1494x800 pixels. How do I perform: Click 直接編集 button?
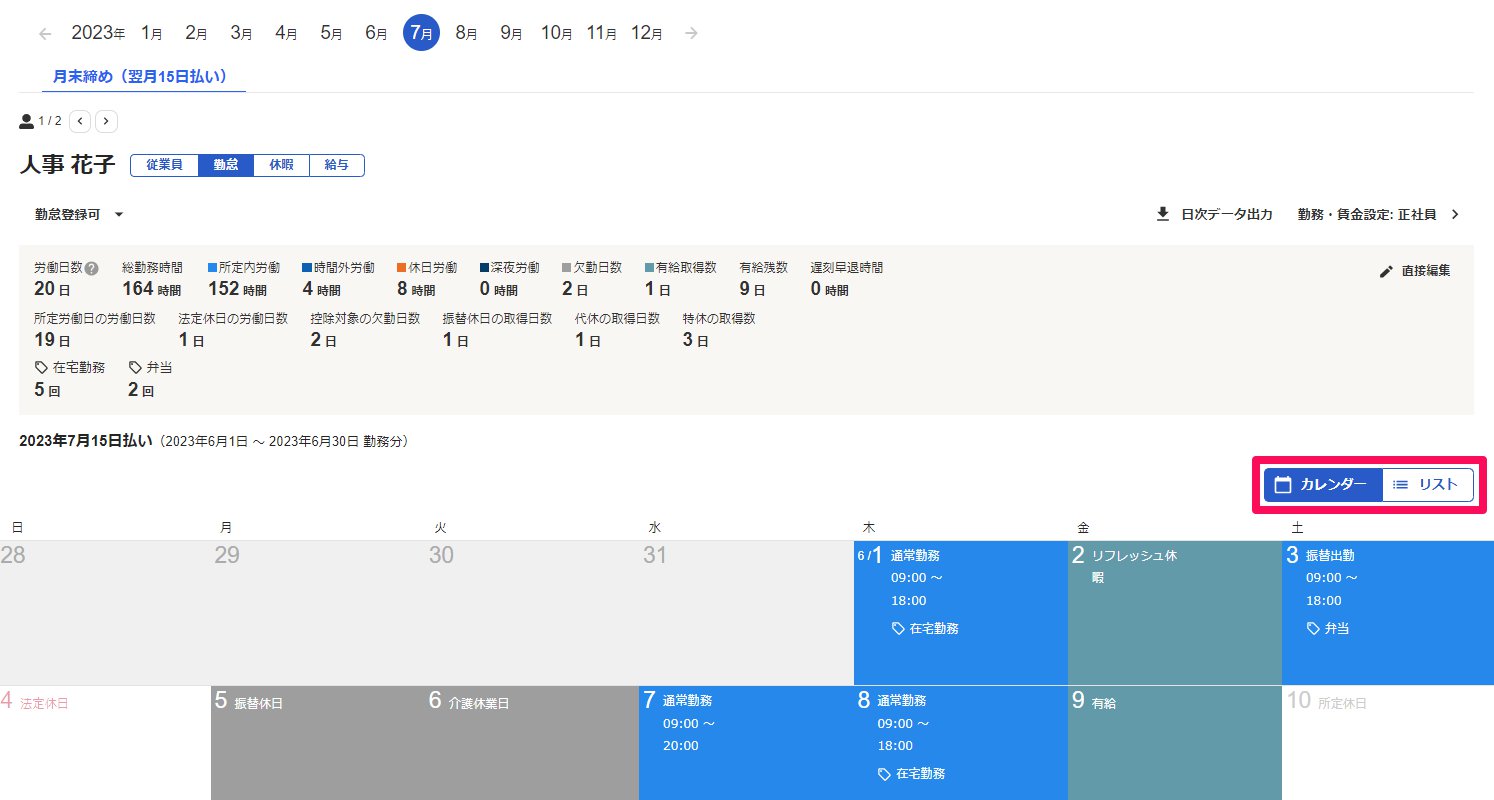pos(1414,271)
